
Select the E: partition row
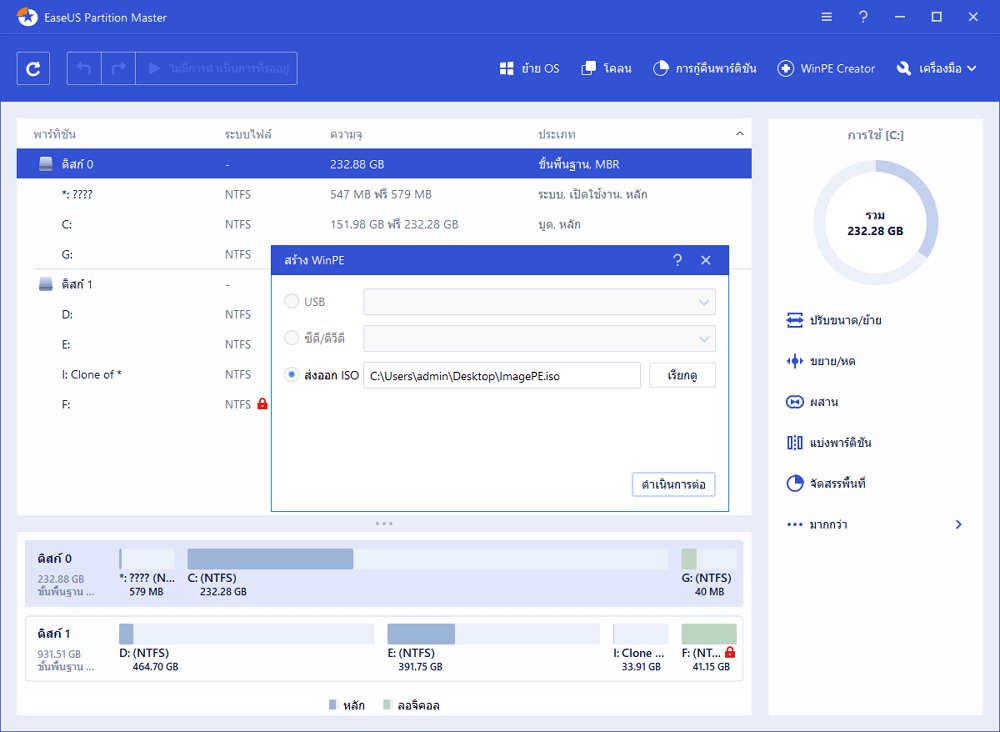(144, 344)
